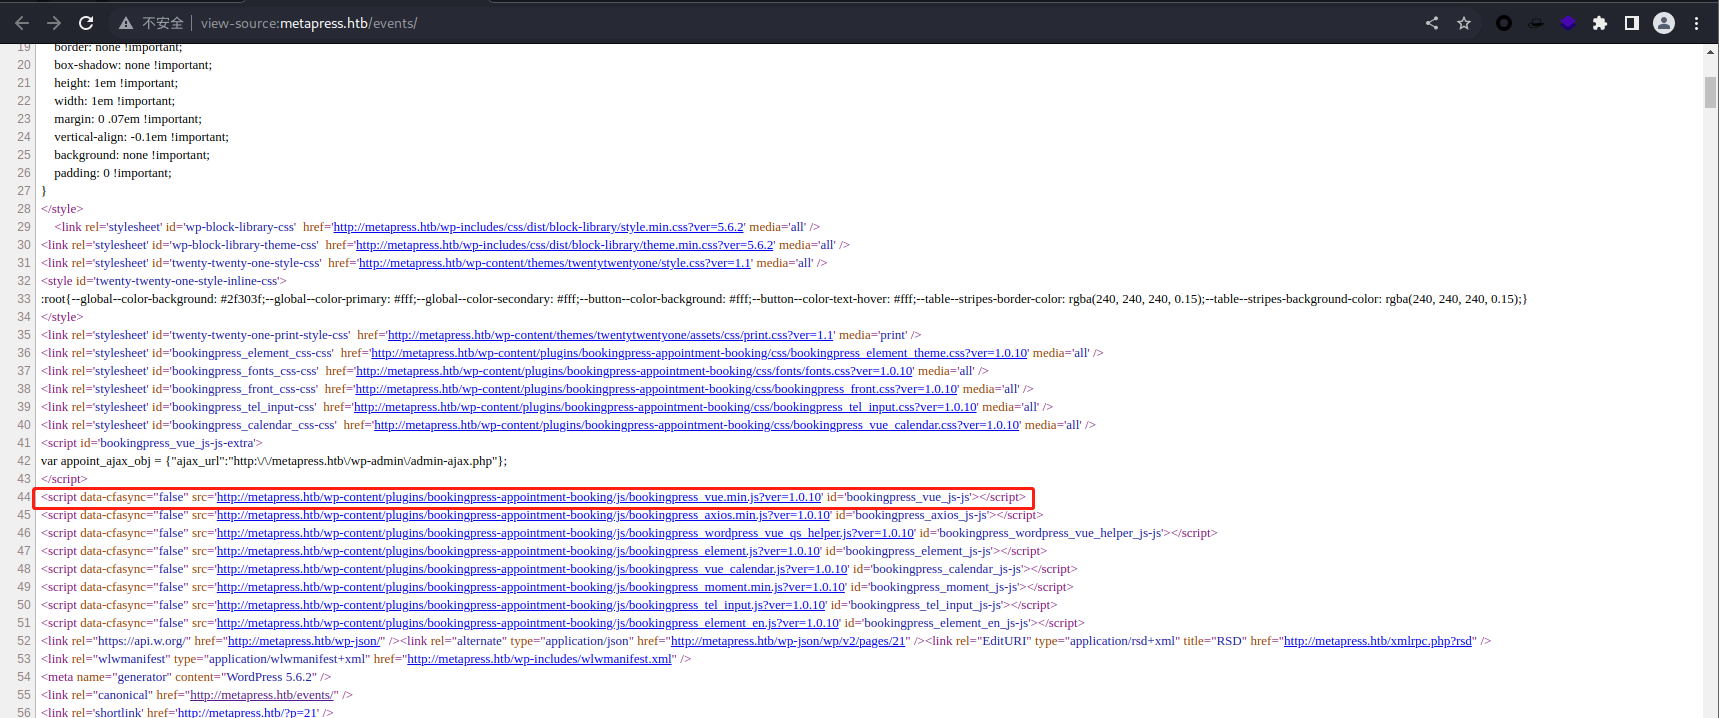Open bookingpress_element_en.js script link
Image resolution: width=1719 pixels, height=718 pixels.
[x=528, y=623]
